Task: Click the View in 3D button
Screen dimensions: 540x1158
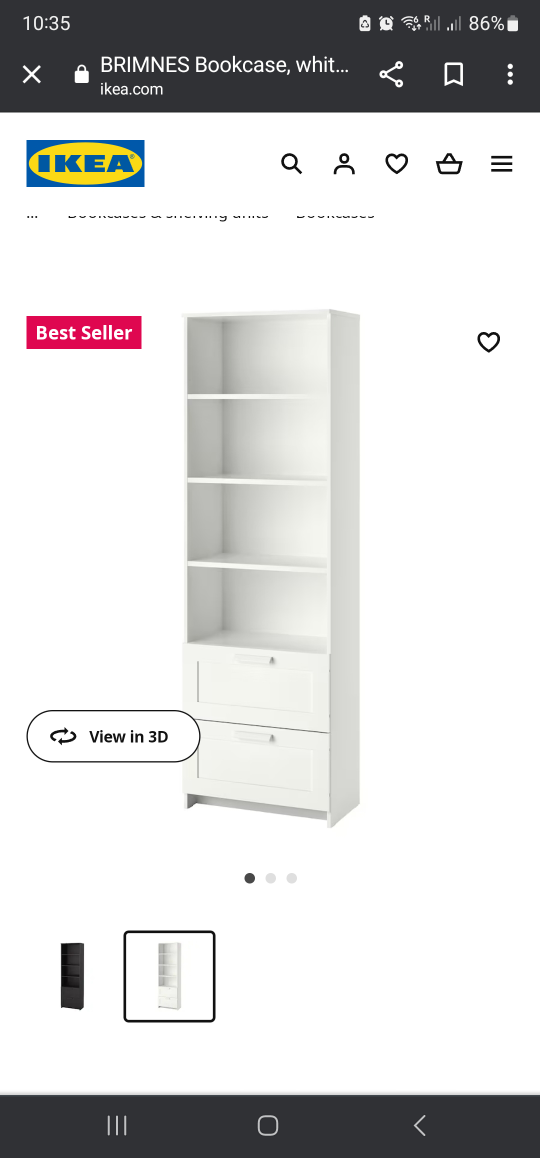Action: [114, 736]
